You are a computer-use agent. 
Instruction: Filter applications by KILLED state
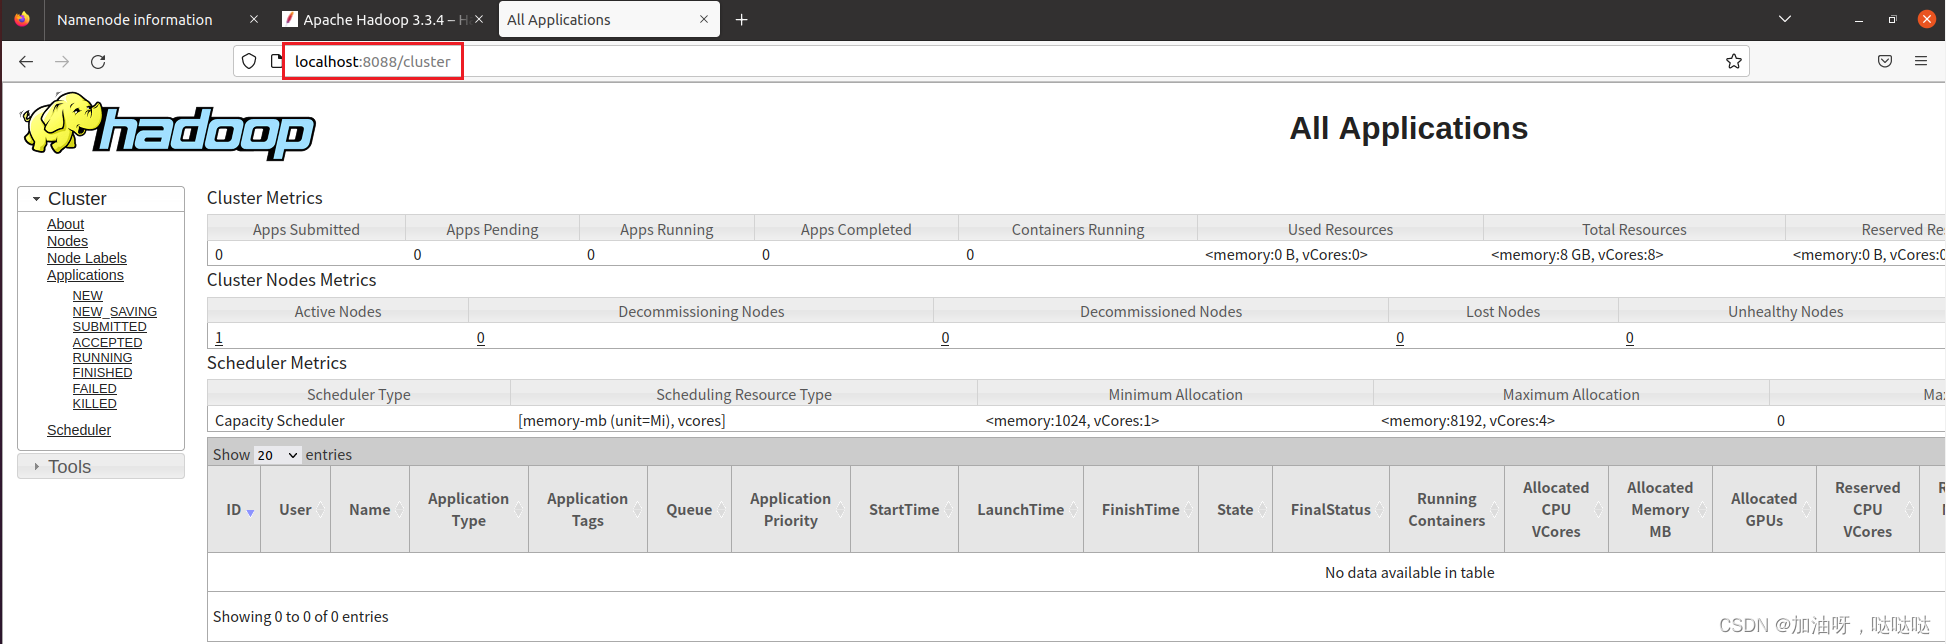[x=94, y=404]
